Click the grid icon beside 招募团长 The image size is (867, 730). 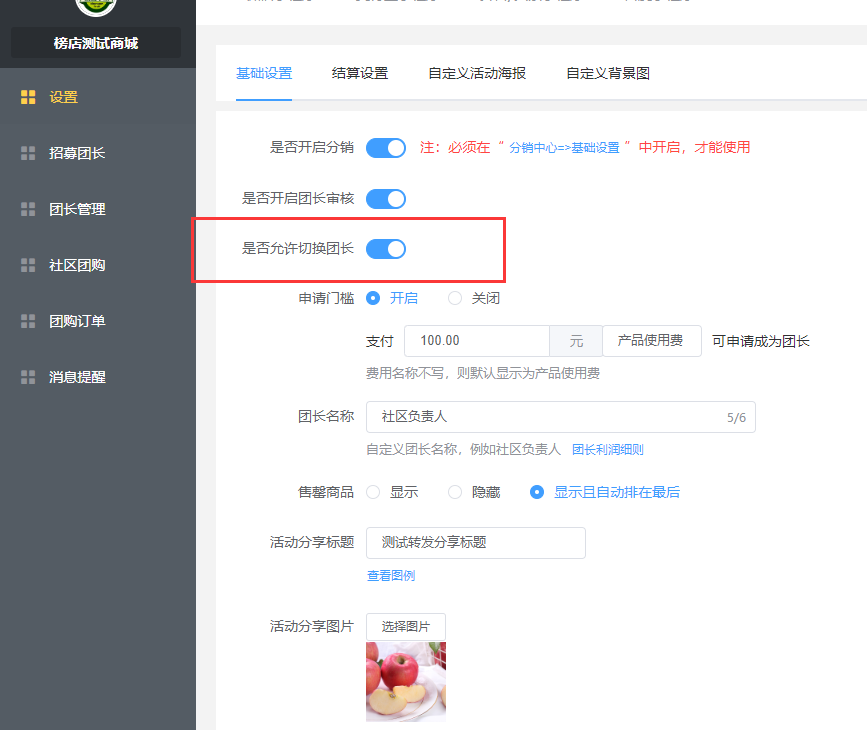[28, 153]
